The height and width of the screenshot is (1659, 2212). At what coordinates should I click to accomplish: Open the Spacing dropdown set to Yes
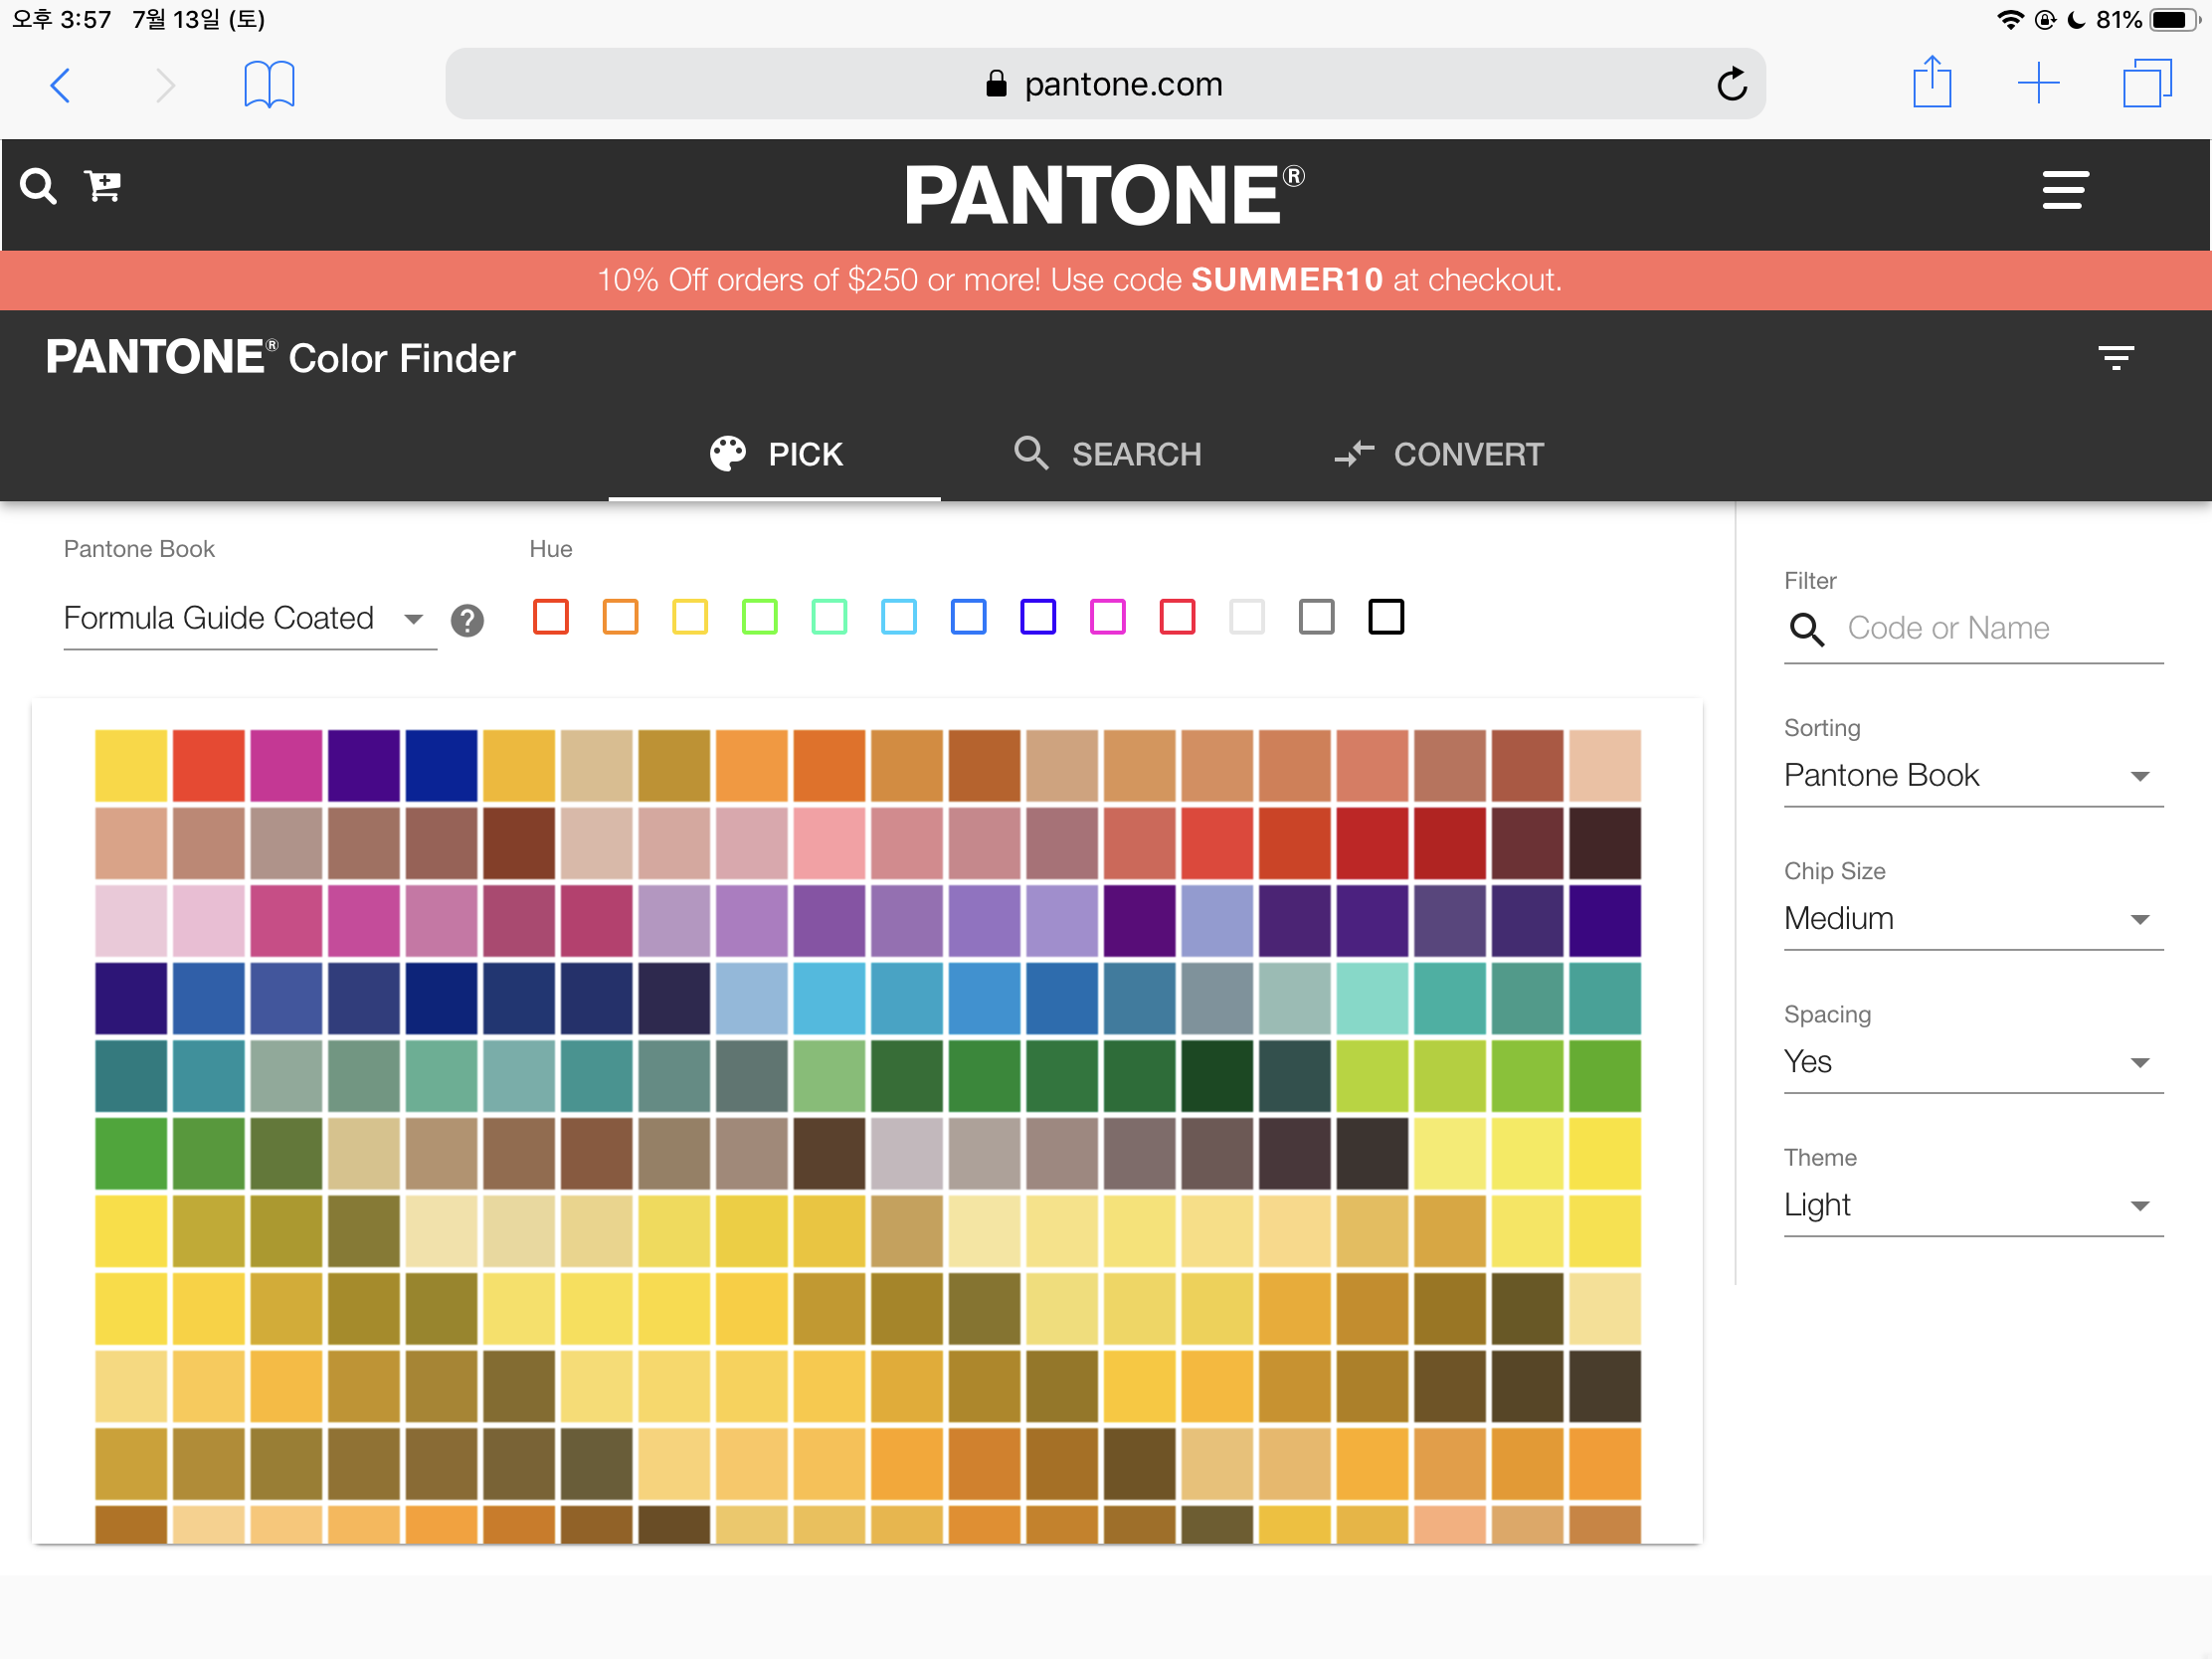(x=1973, y=1062)
